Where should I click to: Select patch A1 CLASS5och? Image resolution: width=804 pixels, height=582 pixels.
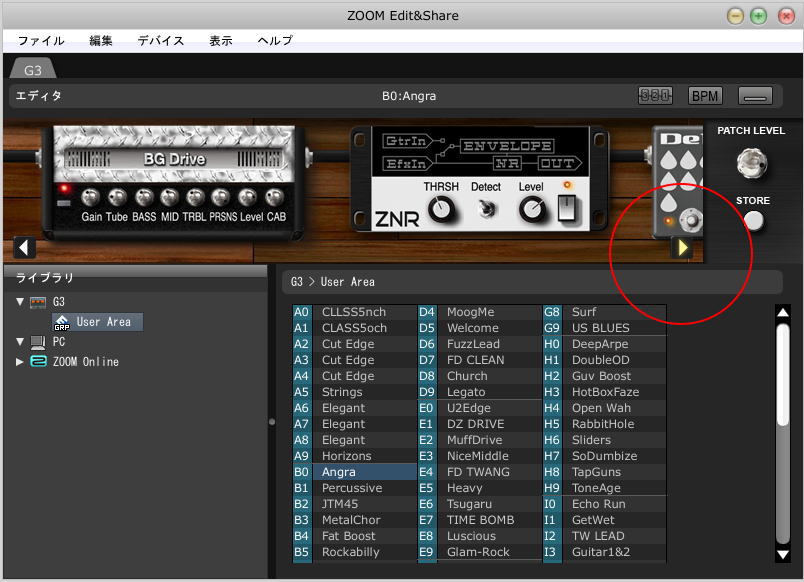click(354, 328)
